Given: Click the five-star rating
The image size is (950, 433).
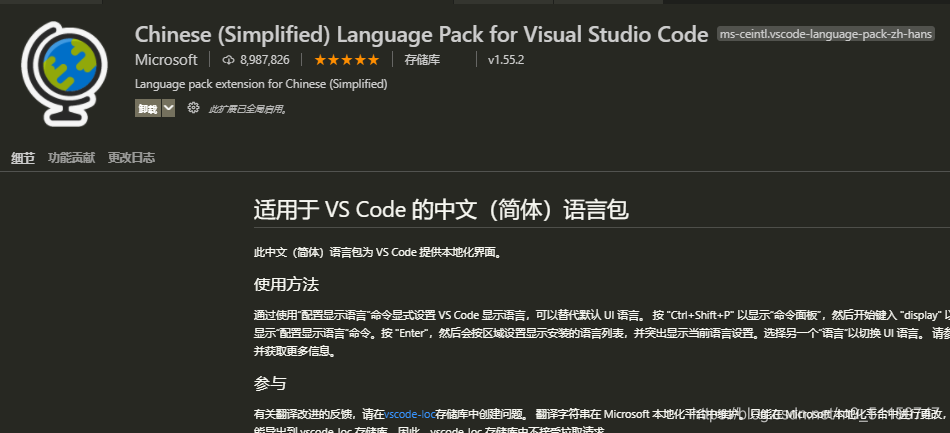Looking at the screenshot, I should pos(347,60).
